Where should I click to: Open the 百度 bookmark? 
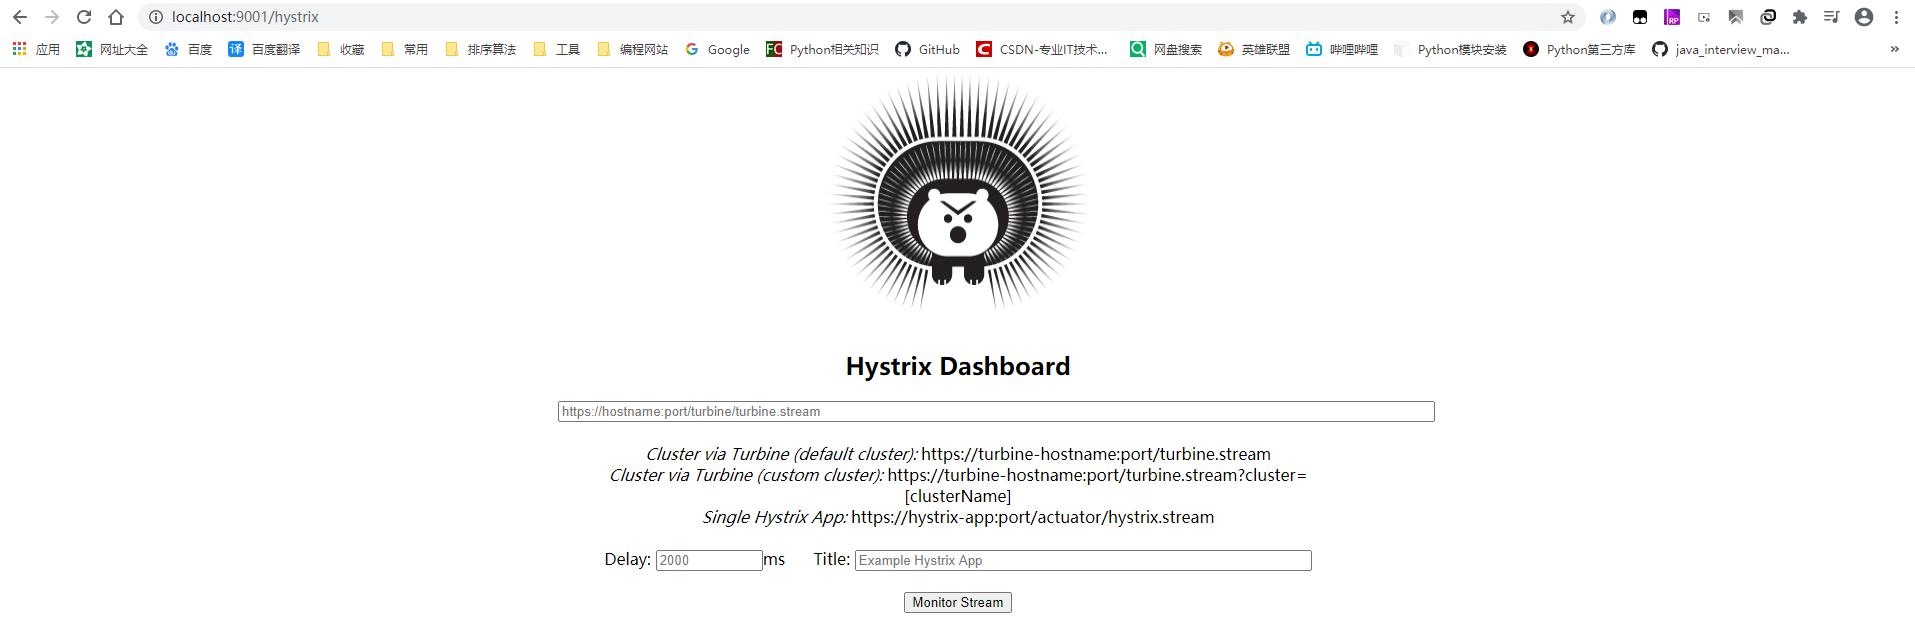point(188,49)
